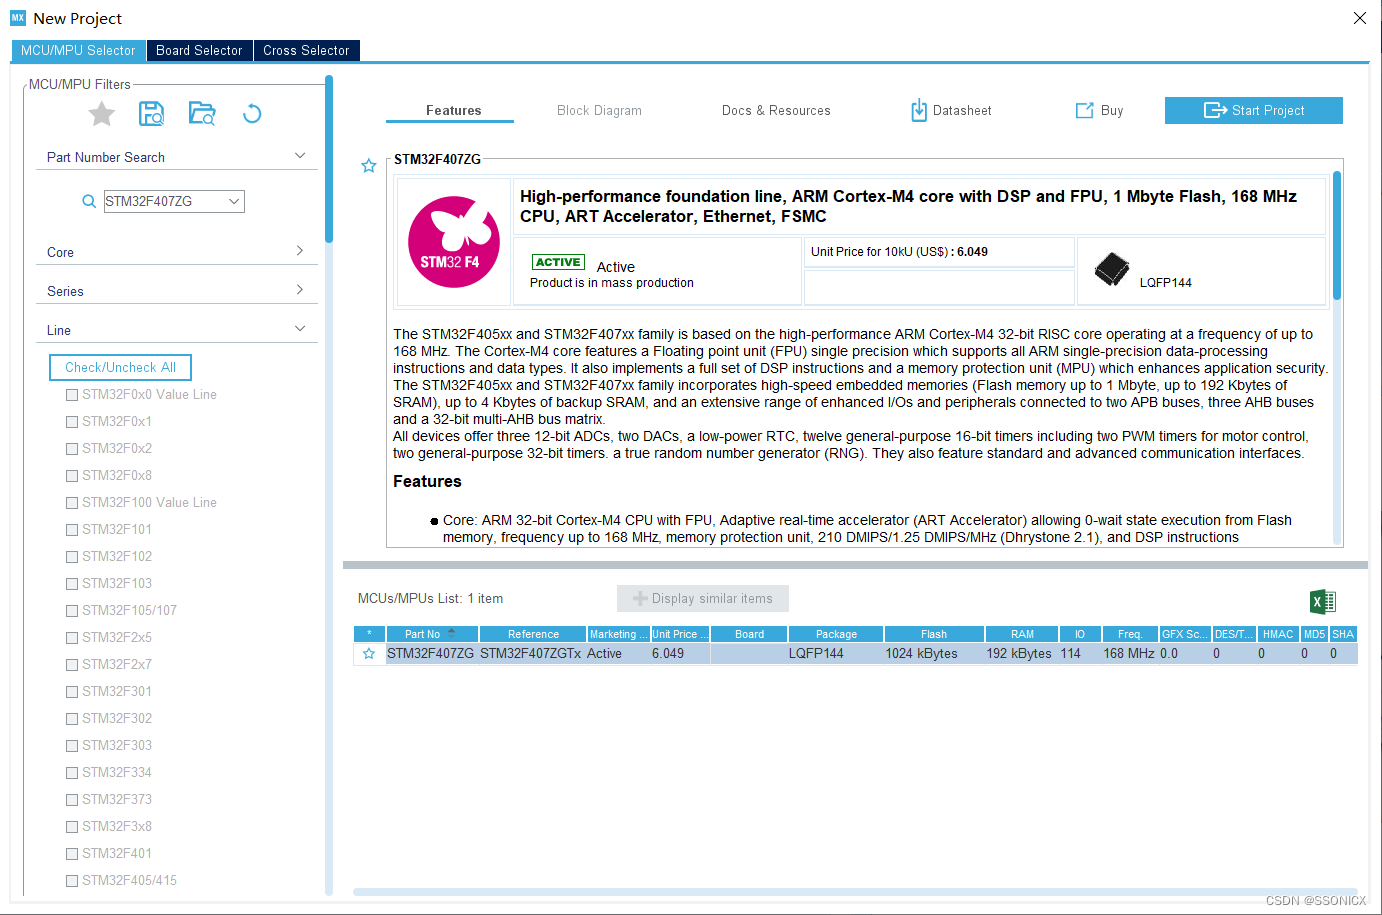The width and height of the screenshot is (1382, 915).
Task: Check the STM32F0x2 line checkbox
Action: coord(72,449)
